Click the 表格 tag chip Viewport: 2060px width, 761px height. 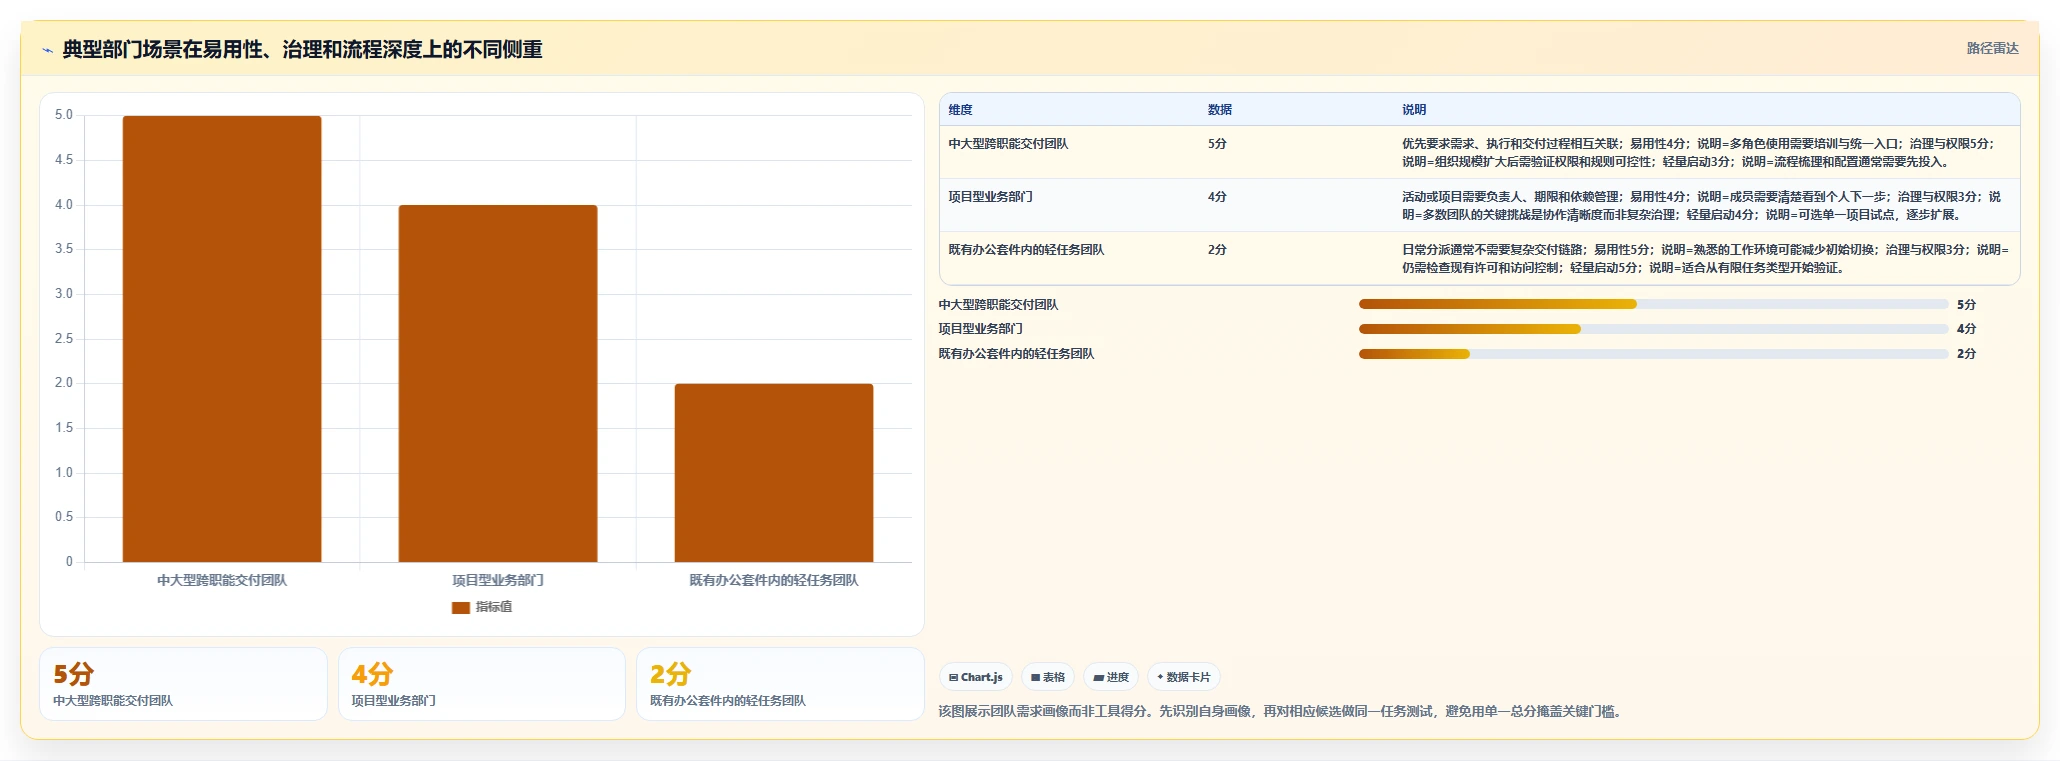pyautogui.click(x=1048, y=677)
